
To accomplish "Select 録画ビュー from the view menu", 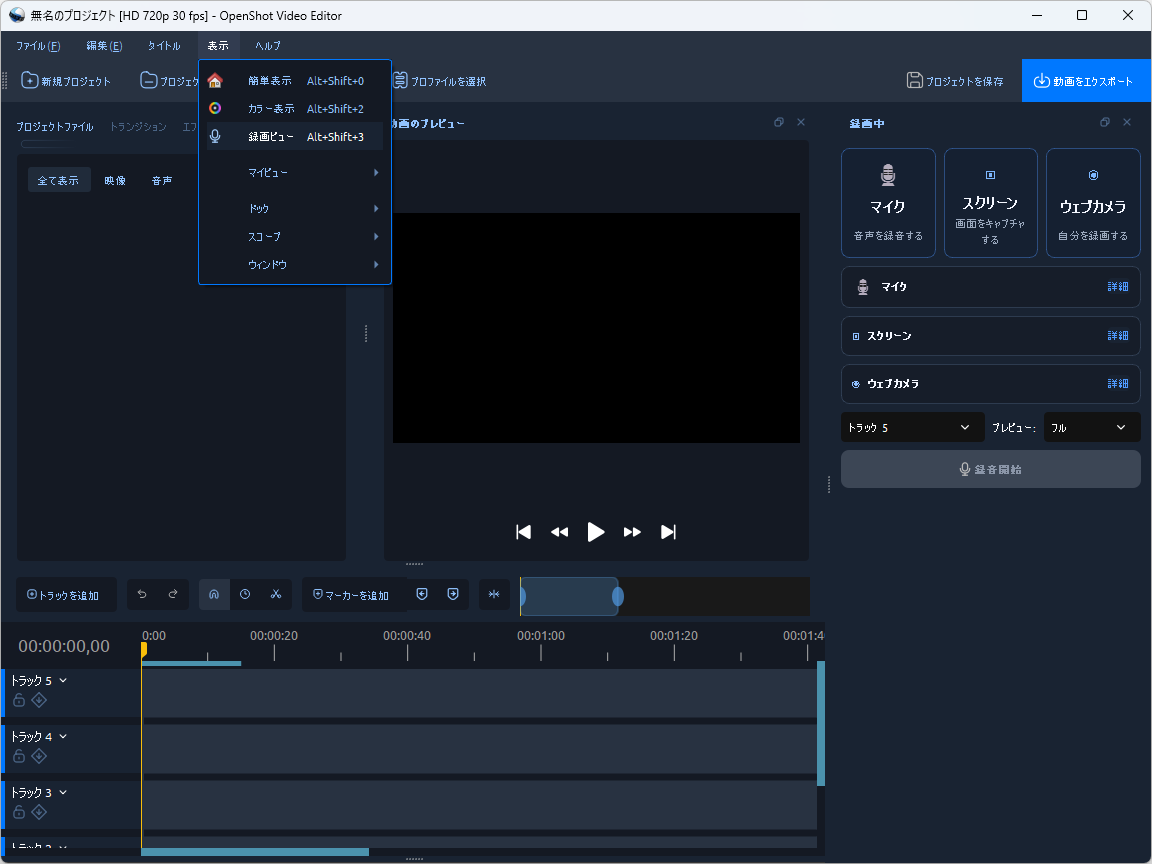I will tap(295, 137).
